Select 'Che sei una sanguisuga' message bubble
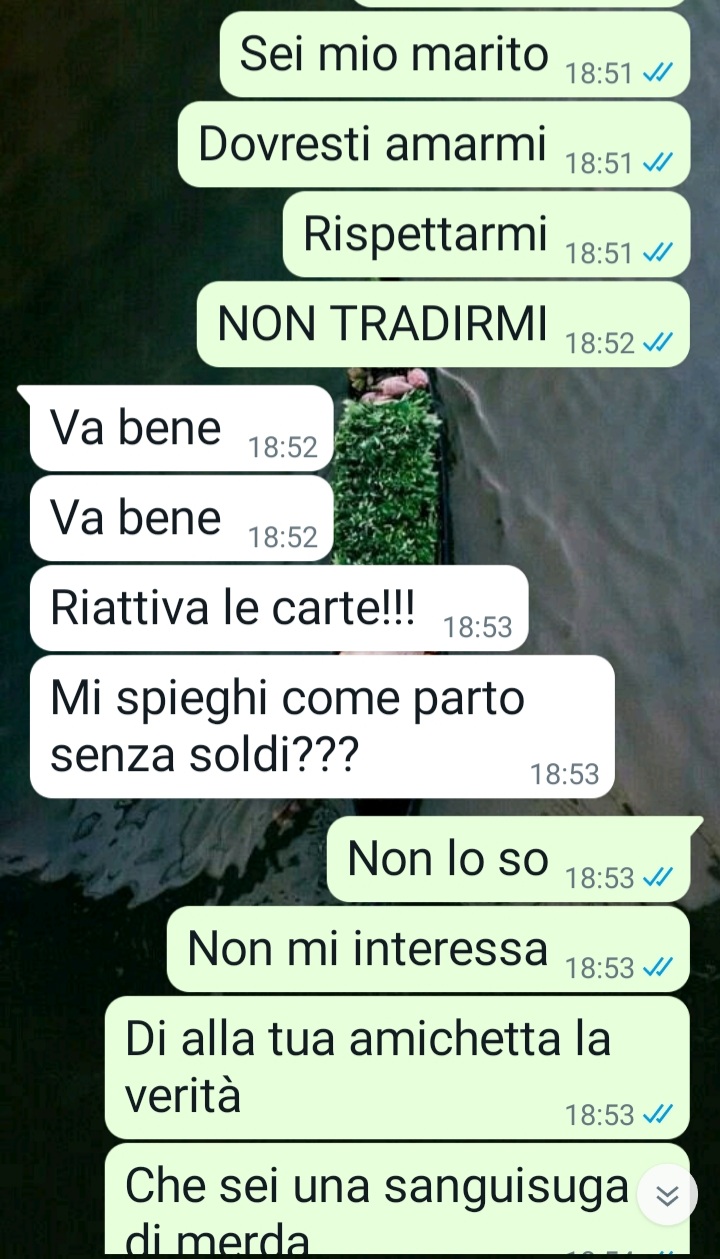Image resolution: width=720 pixels, height=1259 pixels. pyautogui.click(x=398, y=1200)
